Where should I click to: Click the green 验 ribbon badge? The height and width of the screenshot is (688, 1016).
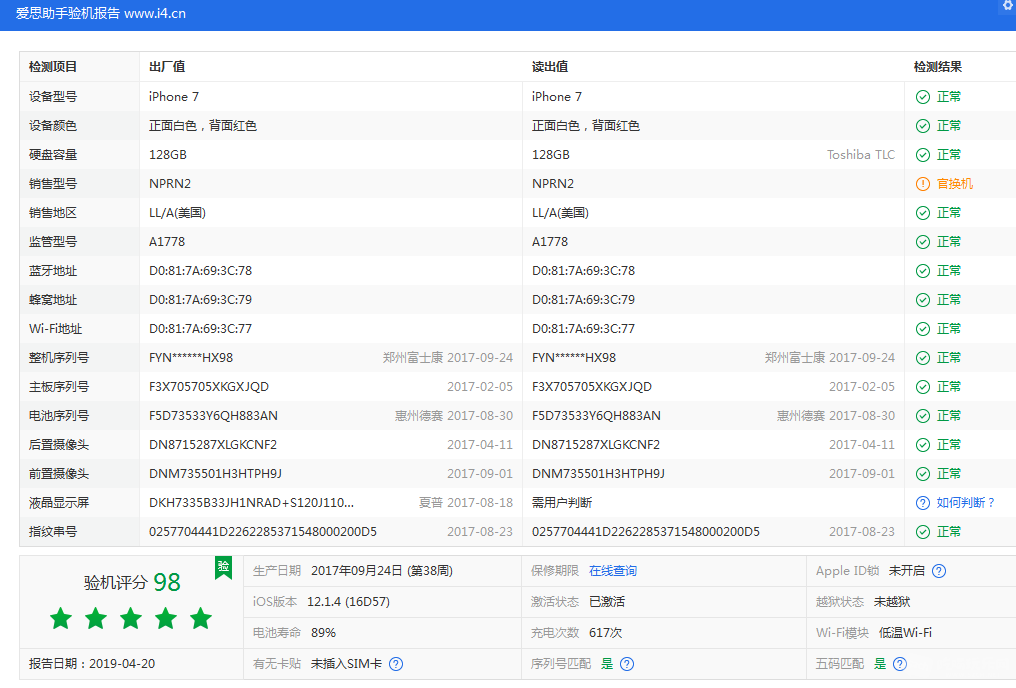pyautogui.click(x=224, y=568)
